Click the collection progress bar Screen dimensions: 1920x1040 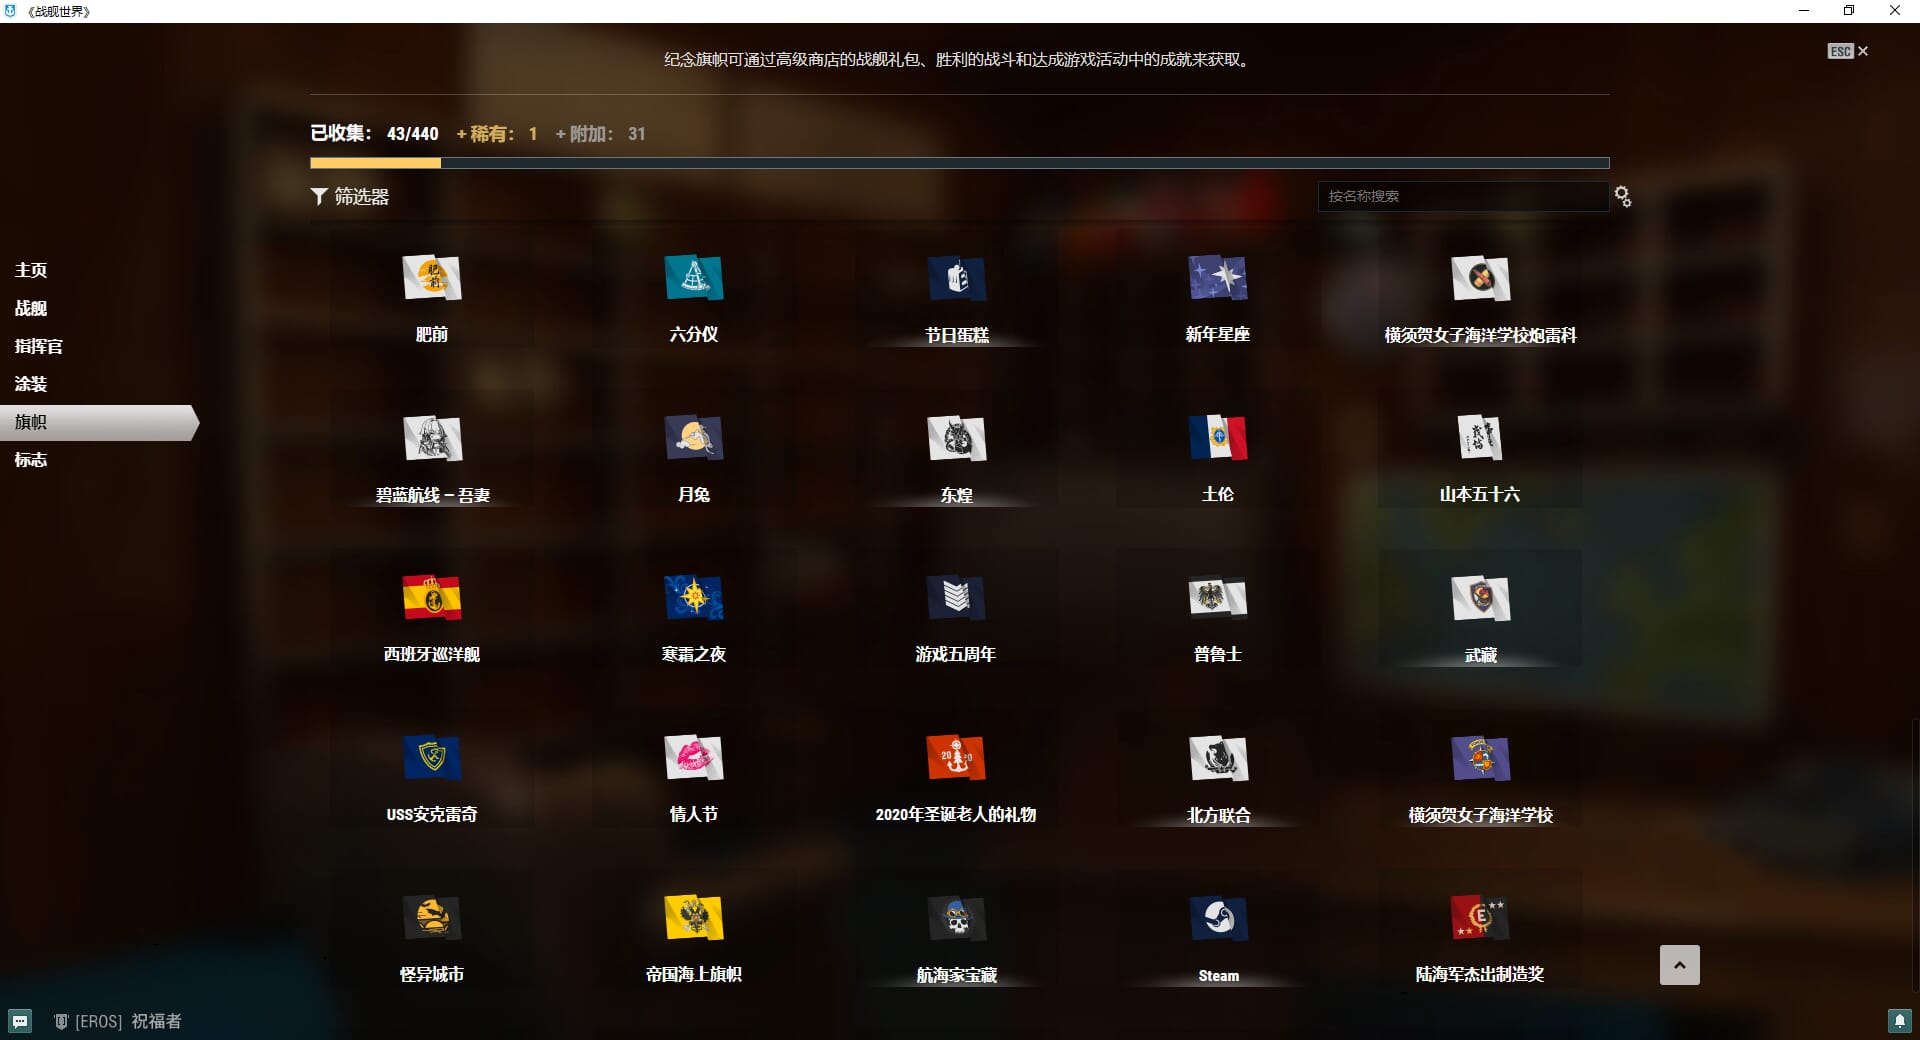tap(959, 163)
